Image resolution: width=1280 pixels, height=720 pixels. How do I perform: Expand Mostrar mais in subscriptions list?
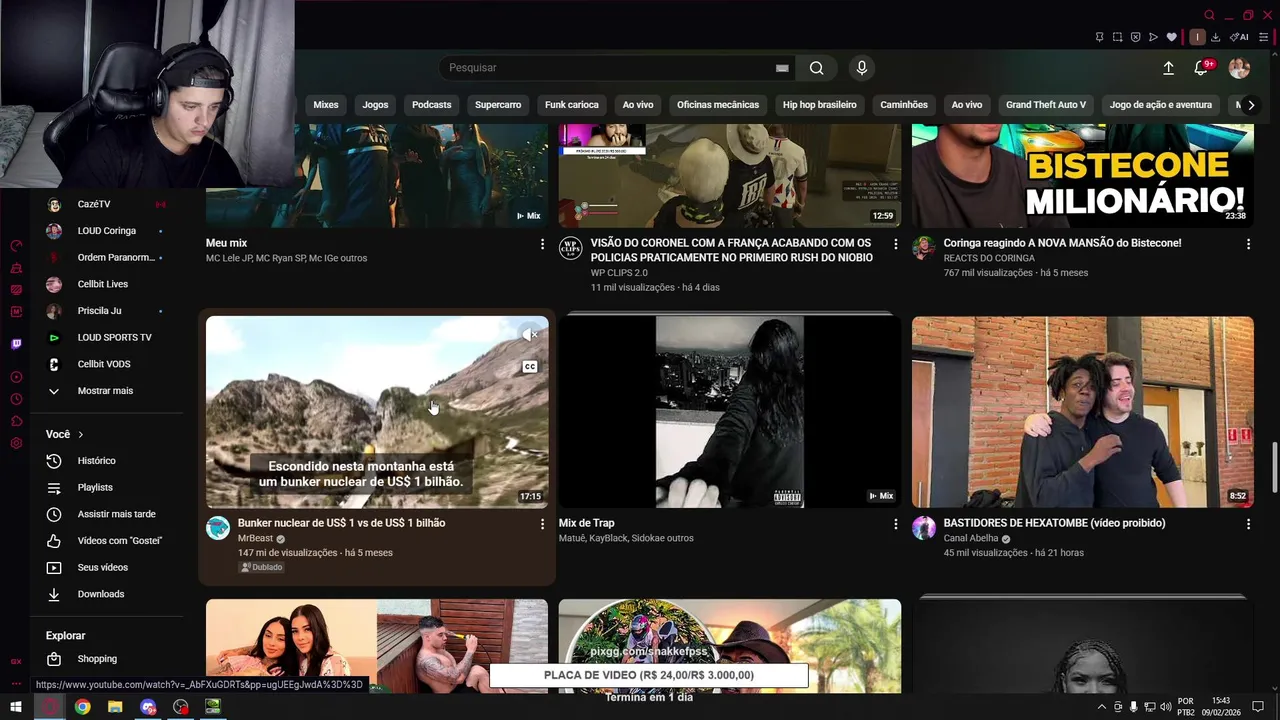pos(105,391)
